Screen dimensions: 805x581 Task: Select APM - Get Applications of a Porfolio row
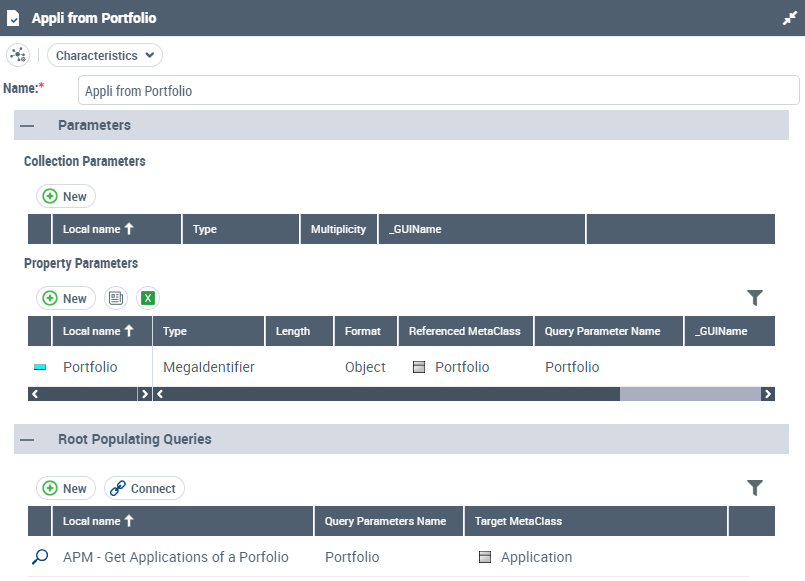pos(175,557)
